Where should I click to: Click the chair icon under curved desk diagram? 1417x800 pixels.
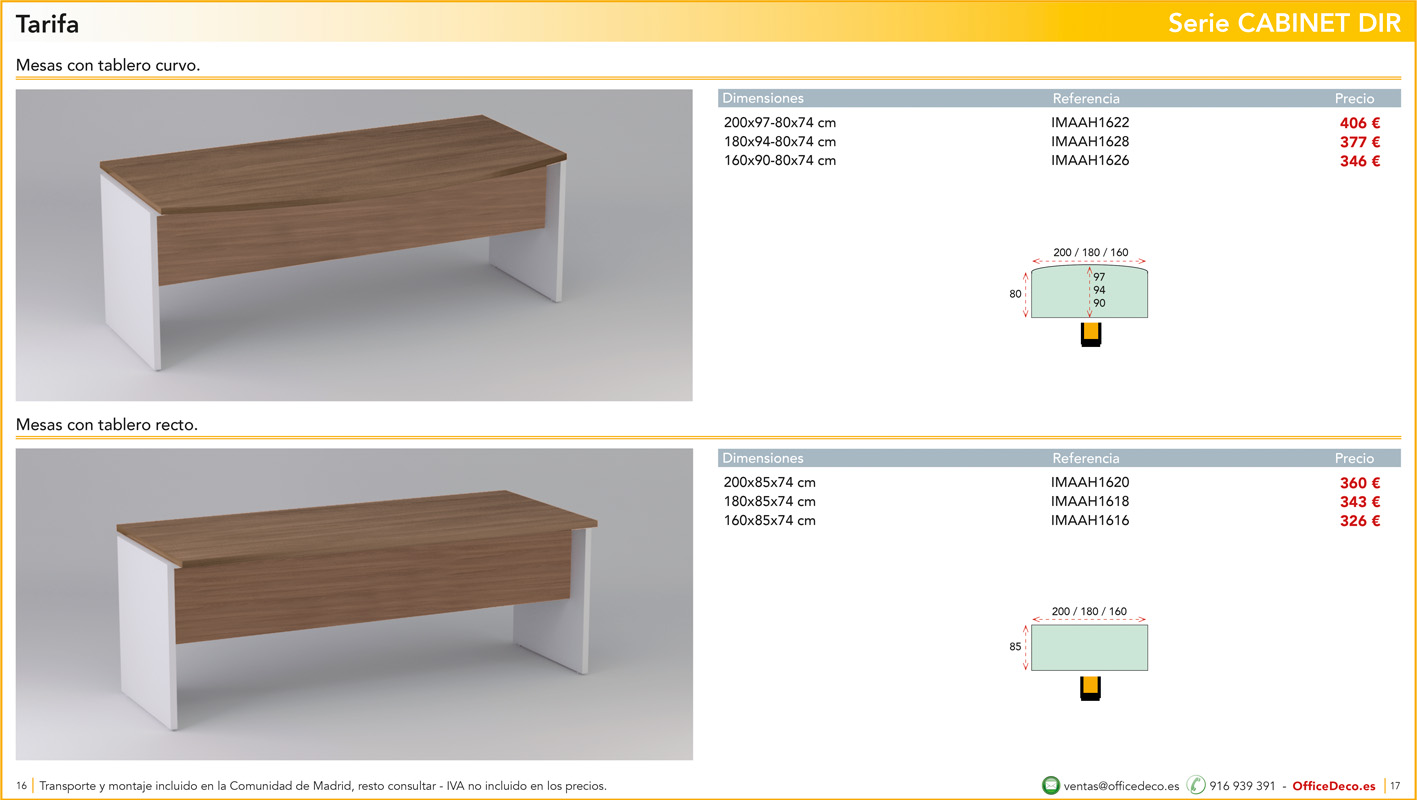pos(1090,334)
